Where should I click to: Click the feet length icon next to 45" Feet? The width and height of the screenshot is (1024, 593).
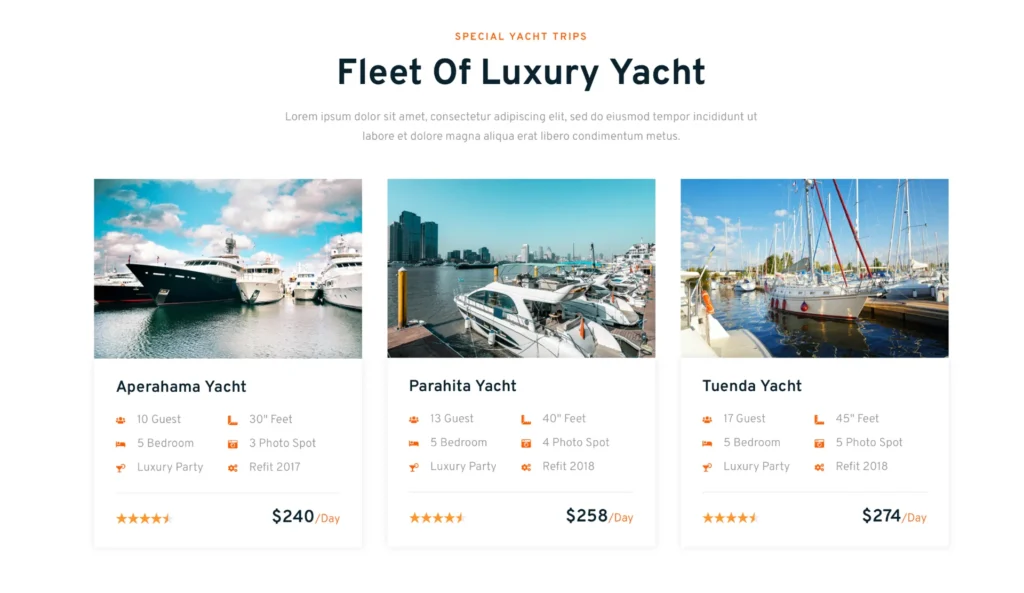[x=819, y=419]
